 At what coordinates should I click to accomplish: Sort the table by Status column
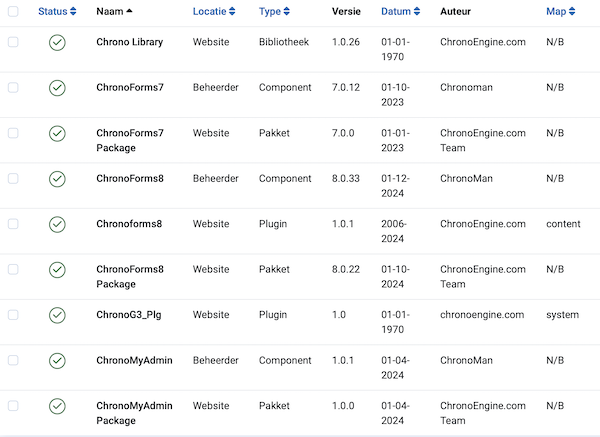[57, 11]
